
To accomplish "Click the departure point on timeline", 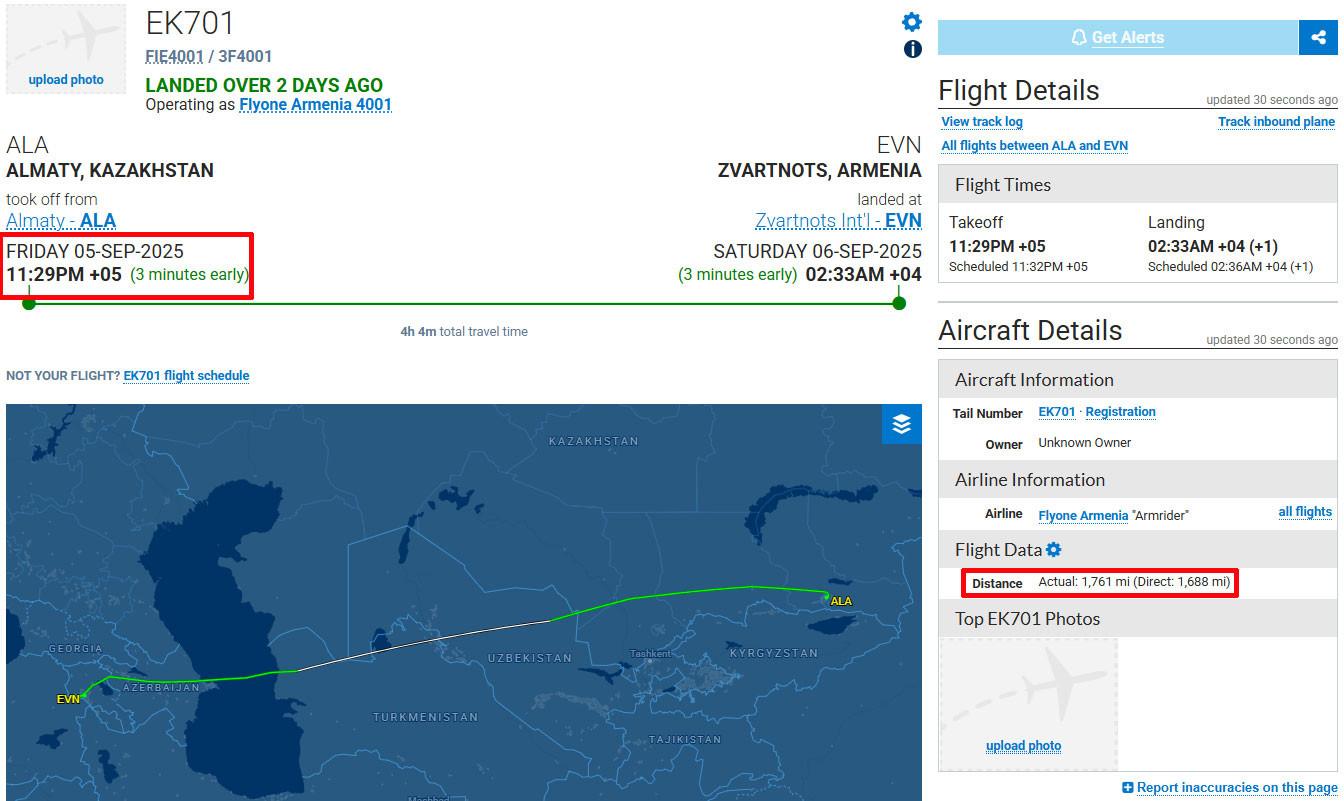I will (x=29, y=303).
